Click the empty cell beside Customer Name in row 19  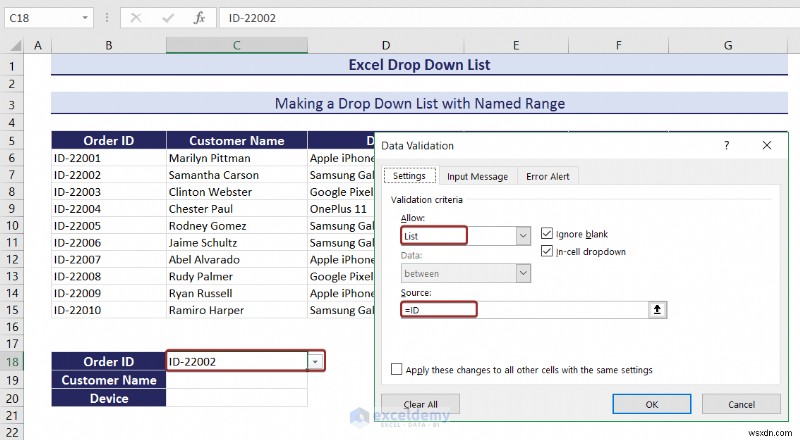237,380
